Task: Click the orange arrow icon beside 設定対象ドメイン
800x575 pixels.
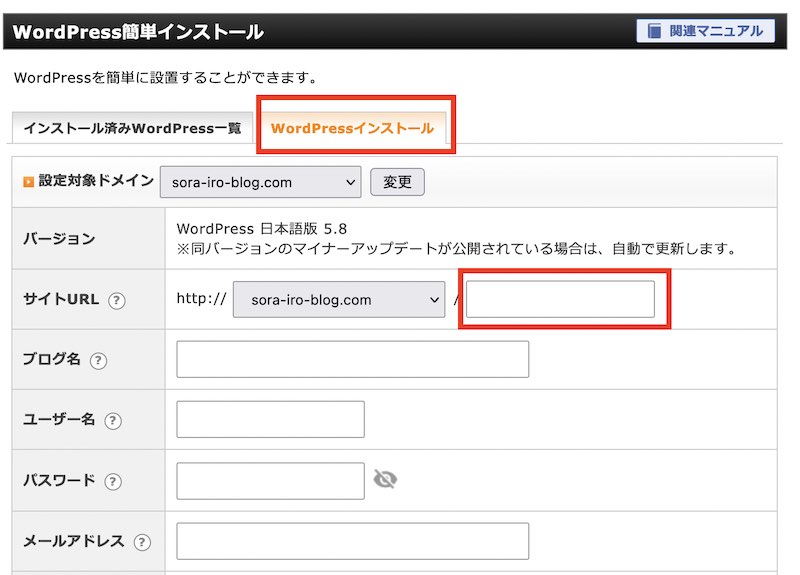Action: click(29, 182)
